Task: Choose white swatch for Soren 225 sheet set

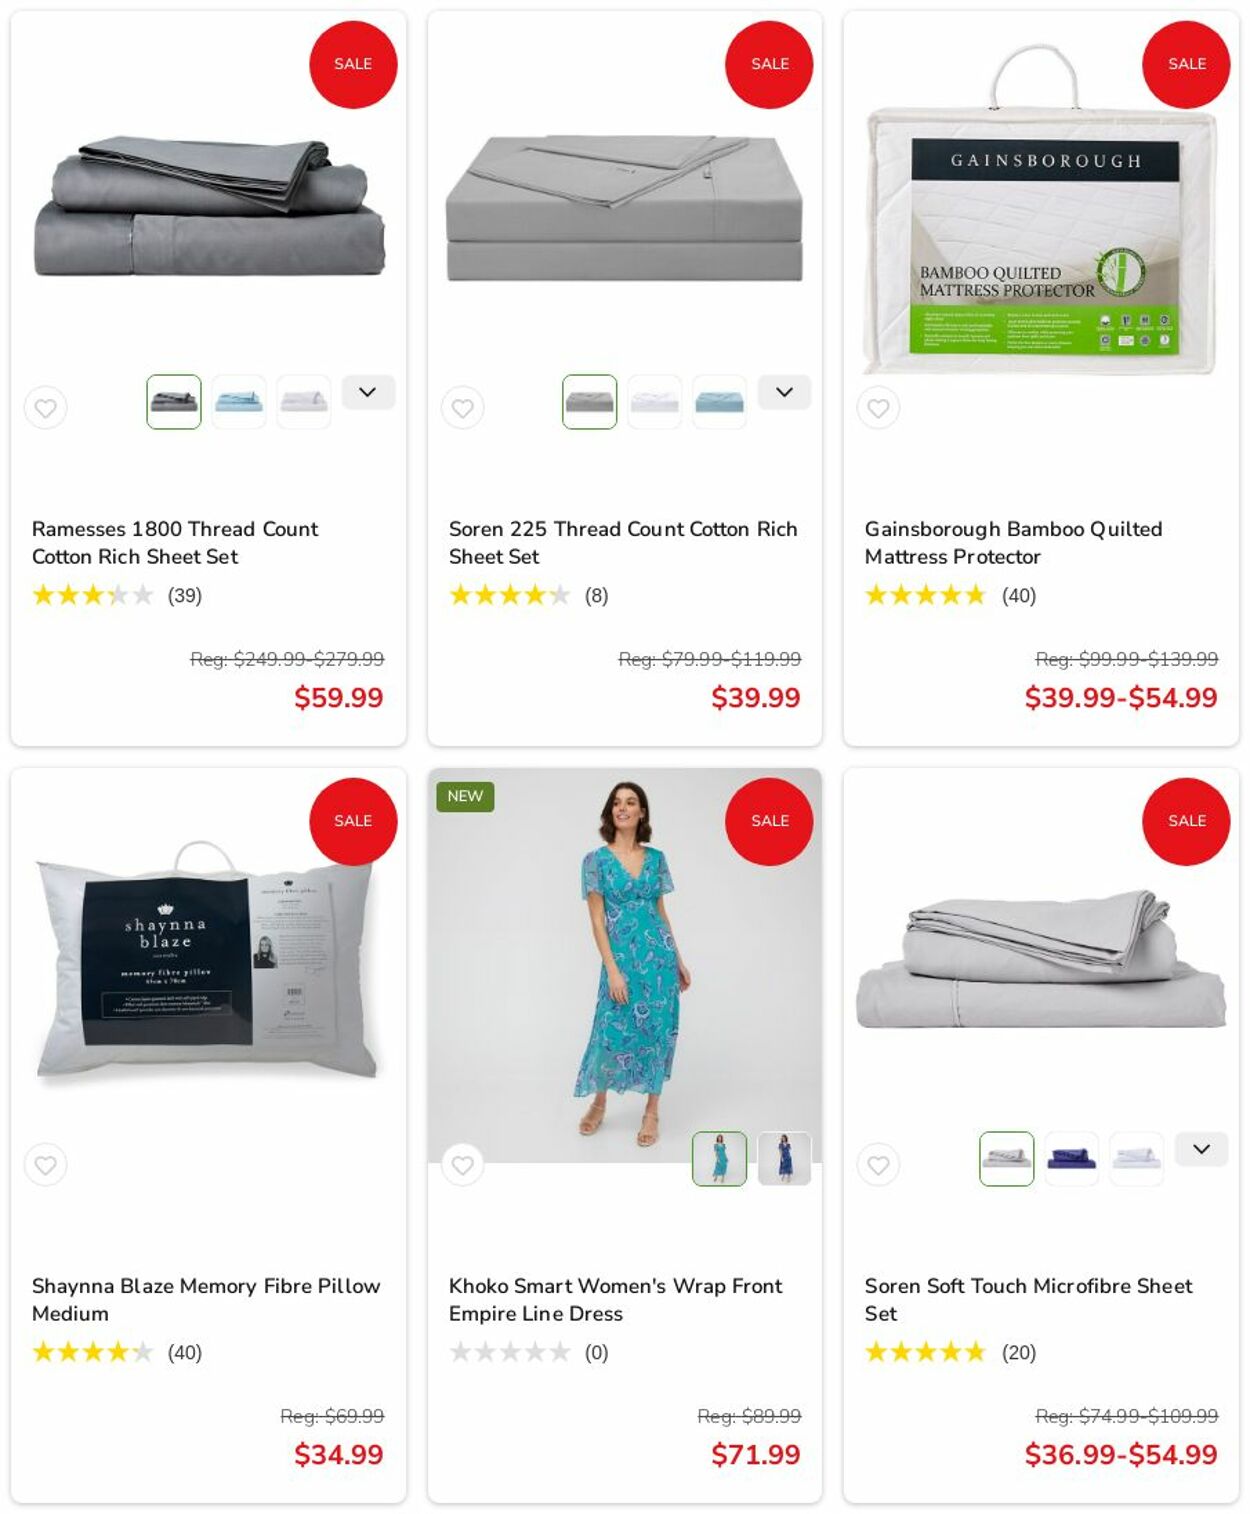Action: 655,402
